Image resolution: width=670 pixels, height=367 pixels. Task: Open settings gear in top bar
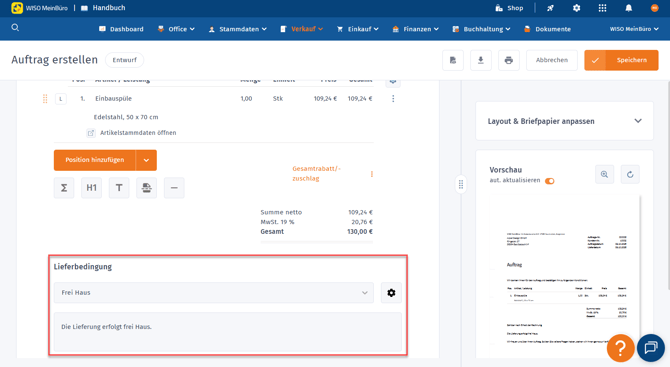click(576, 8)
